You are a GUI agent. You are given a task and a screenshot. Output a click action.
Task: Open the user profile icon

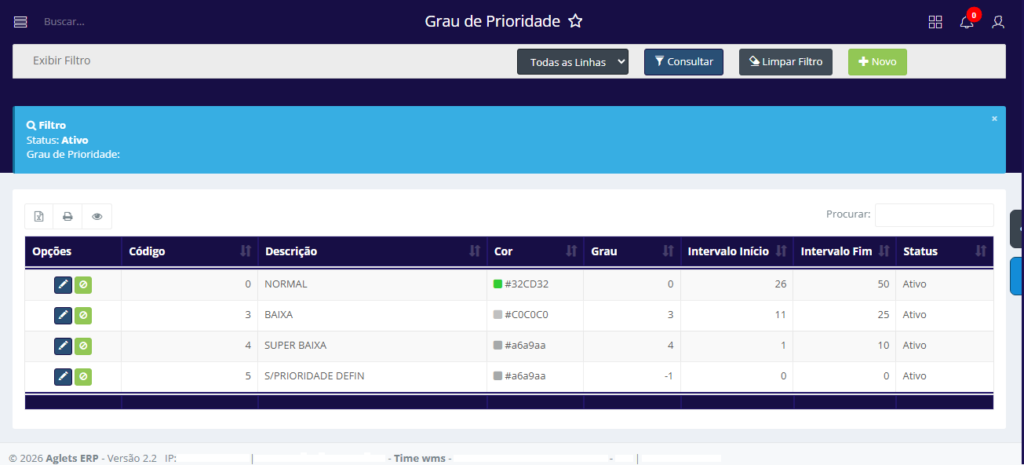pos(997,22)
